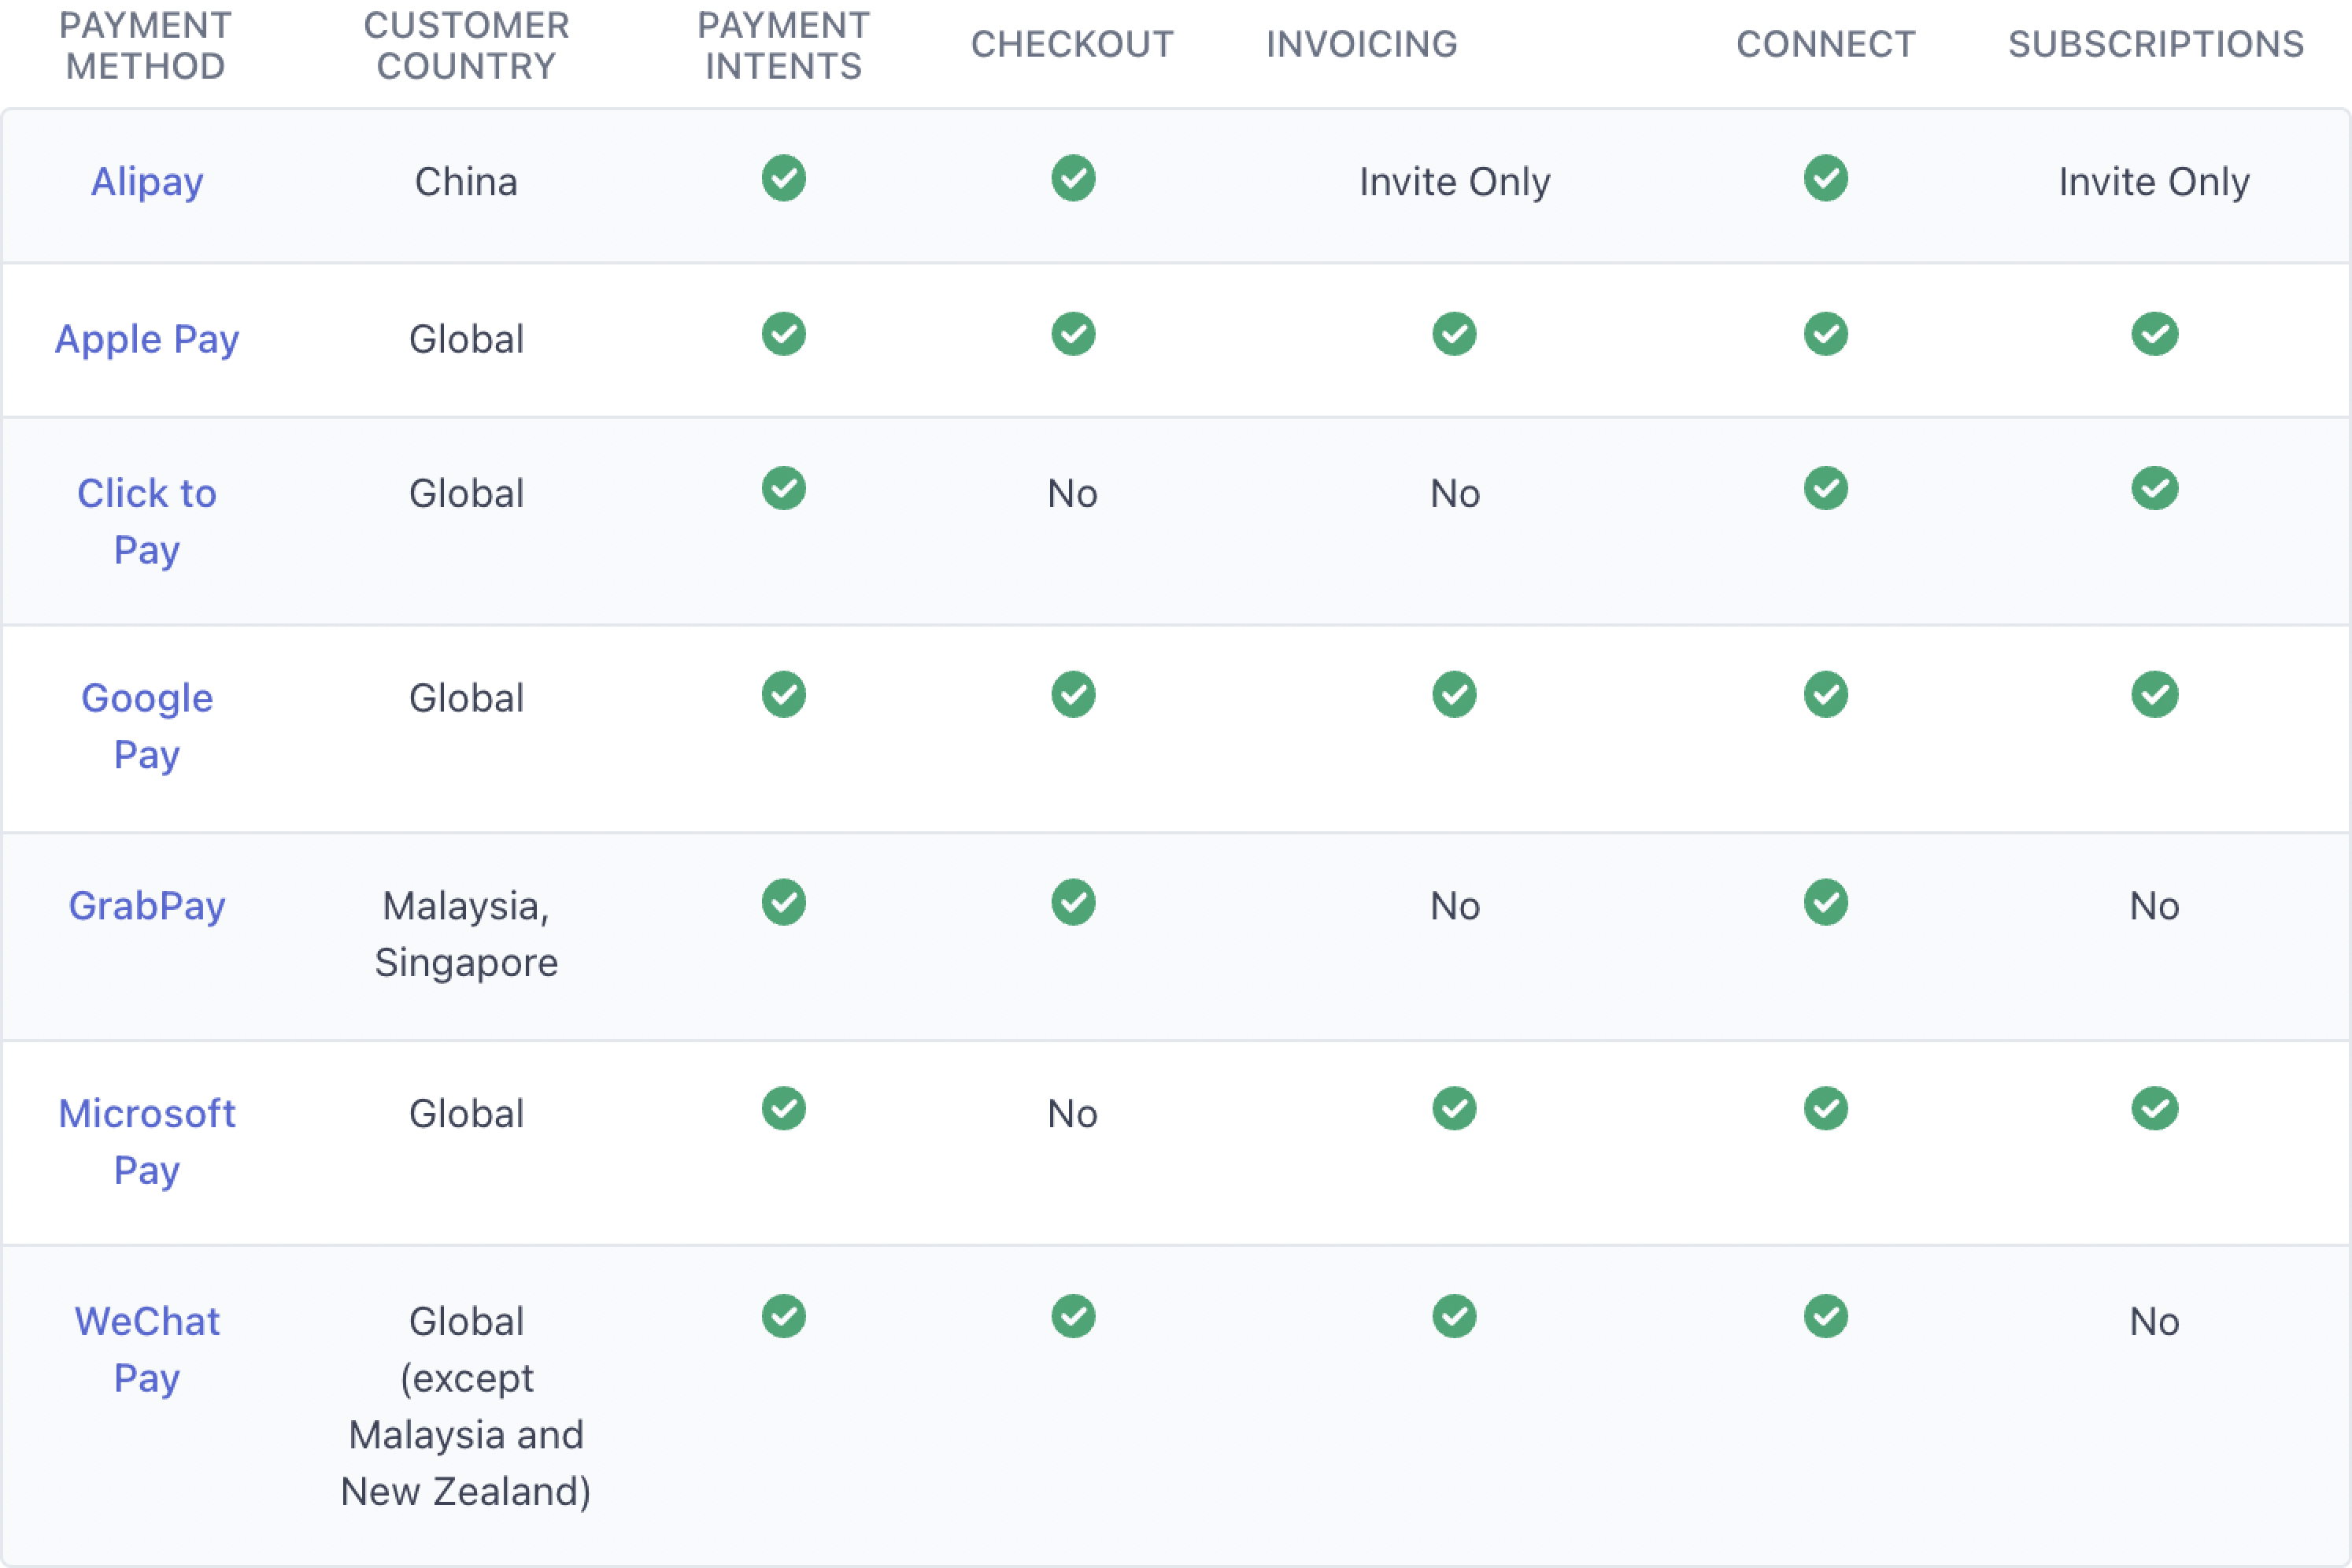This screenshot has width=2352, height=1568.
Task: Click Microsoft Pay's Subscriptions checkmark
Action: click(x=2155, y=1108)
